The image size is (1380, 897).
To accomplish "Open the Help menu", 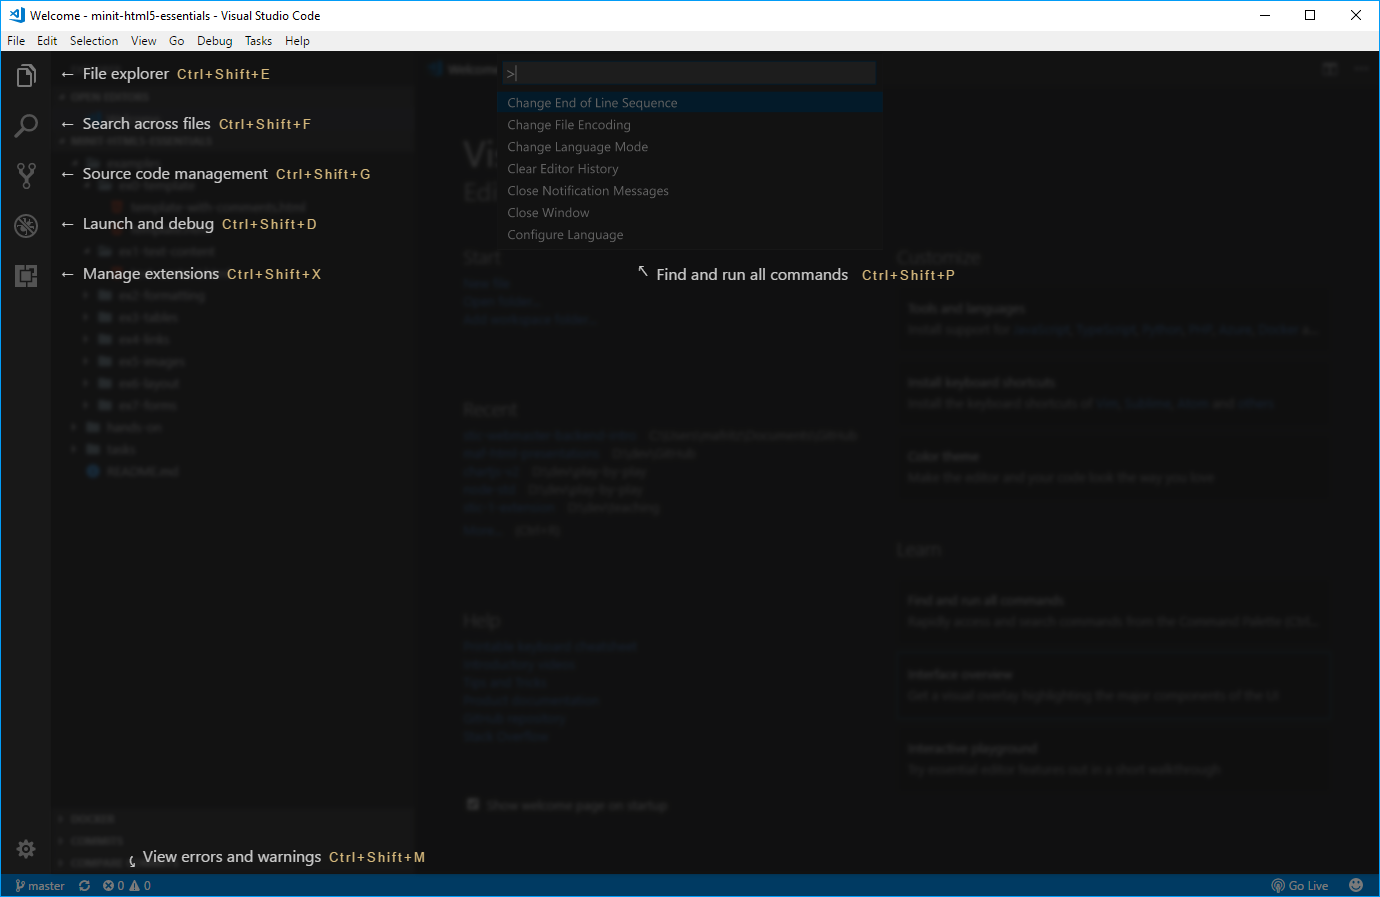I will click(297, 41).
